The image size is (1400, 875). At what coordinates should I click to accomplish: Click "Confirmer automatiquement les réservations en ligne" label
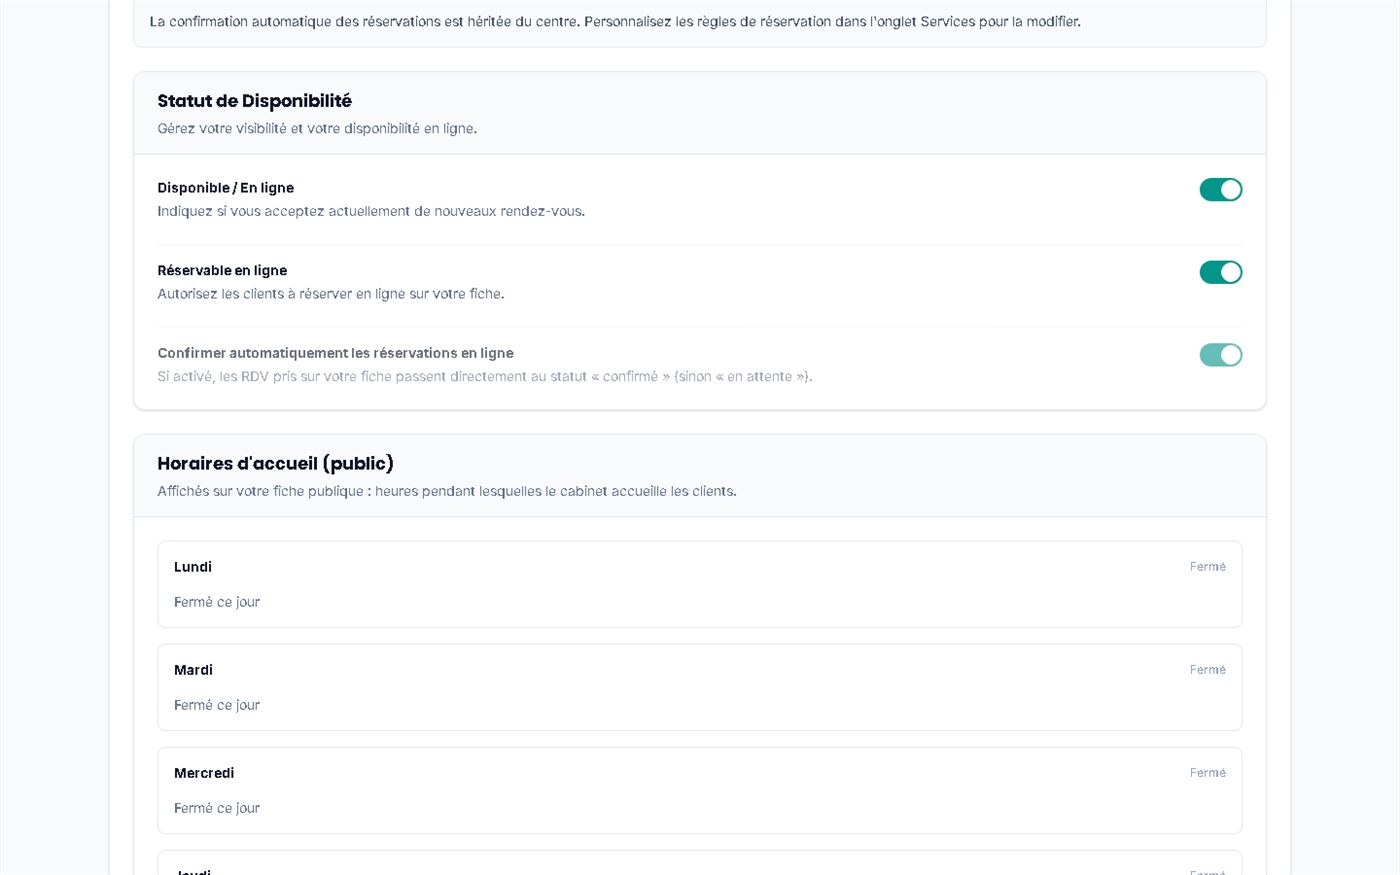(336, 353)
